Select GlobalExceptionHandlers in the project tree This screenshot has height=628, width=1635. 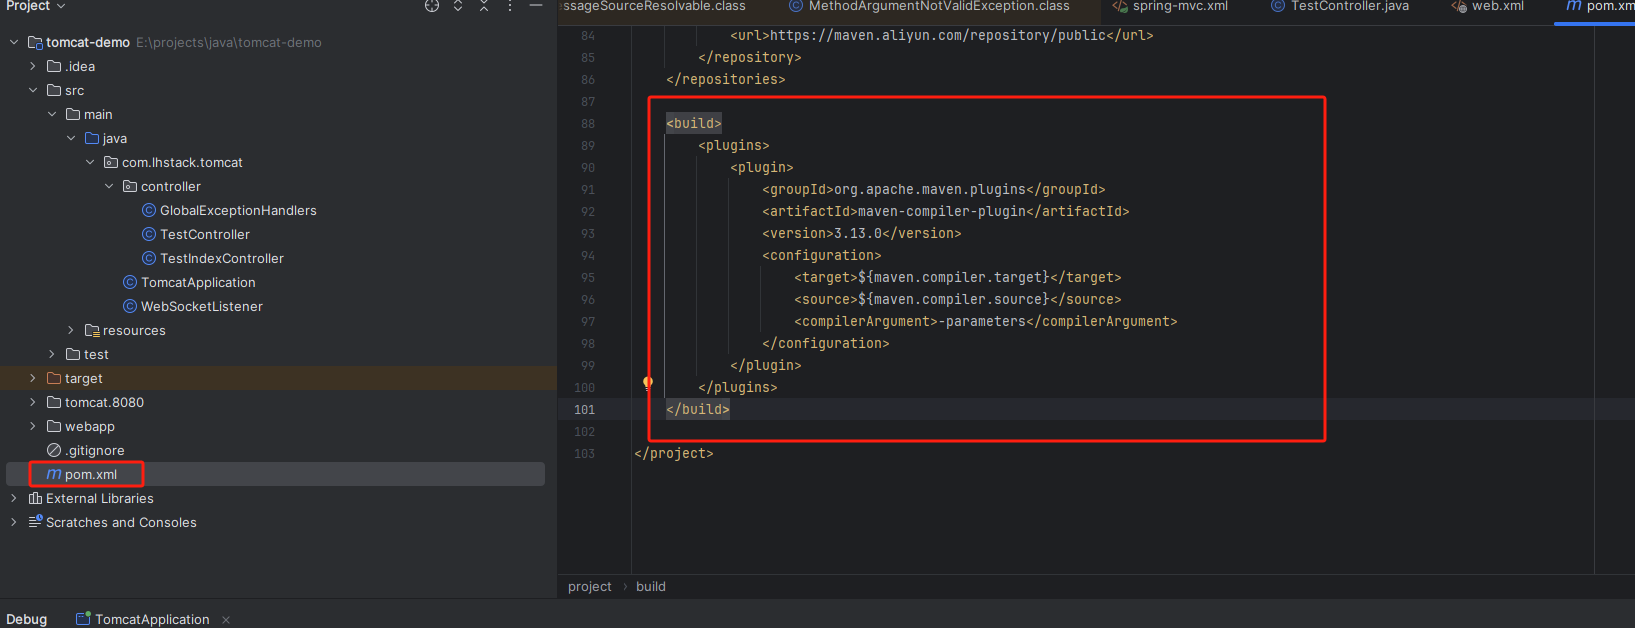238,211
